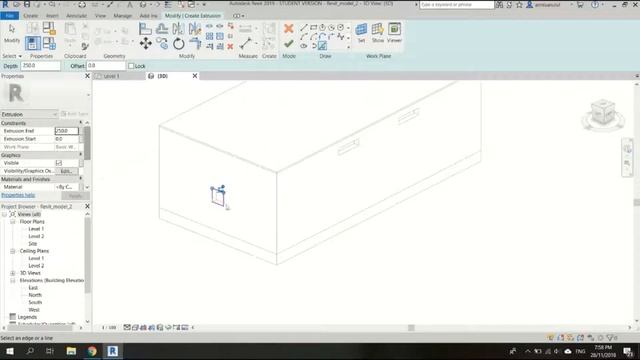Toggle the Lock checkbox in options bar

click(x=131, y=66)
